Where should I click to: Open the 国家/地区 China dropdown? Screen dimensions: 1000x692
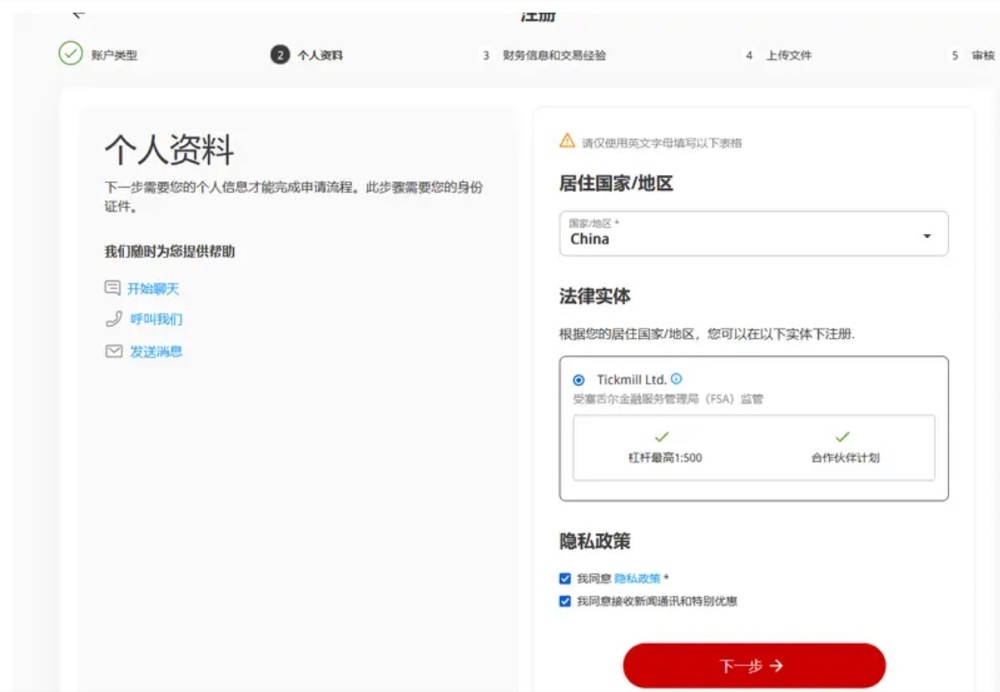tap(753, 233)
